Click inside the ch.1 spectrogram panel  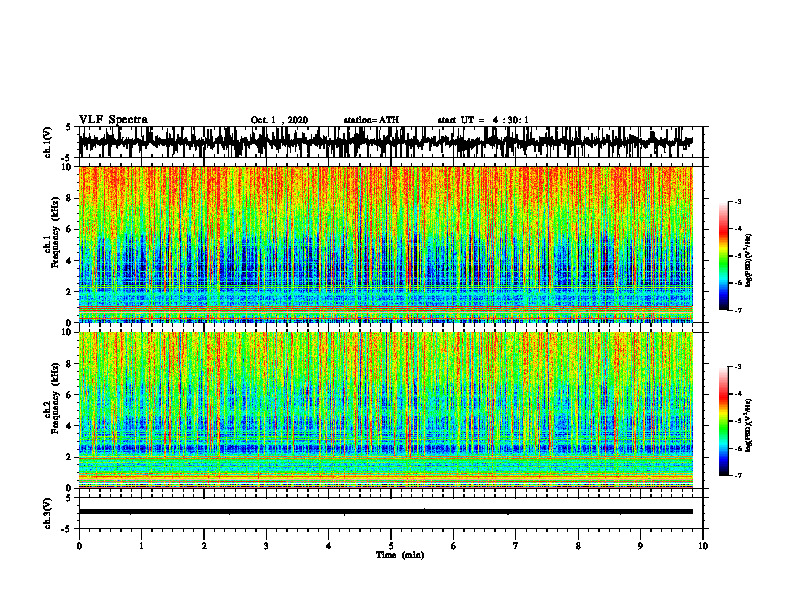[x=385, y=244]
